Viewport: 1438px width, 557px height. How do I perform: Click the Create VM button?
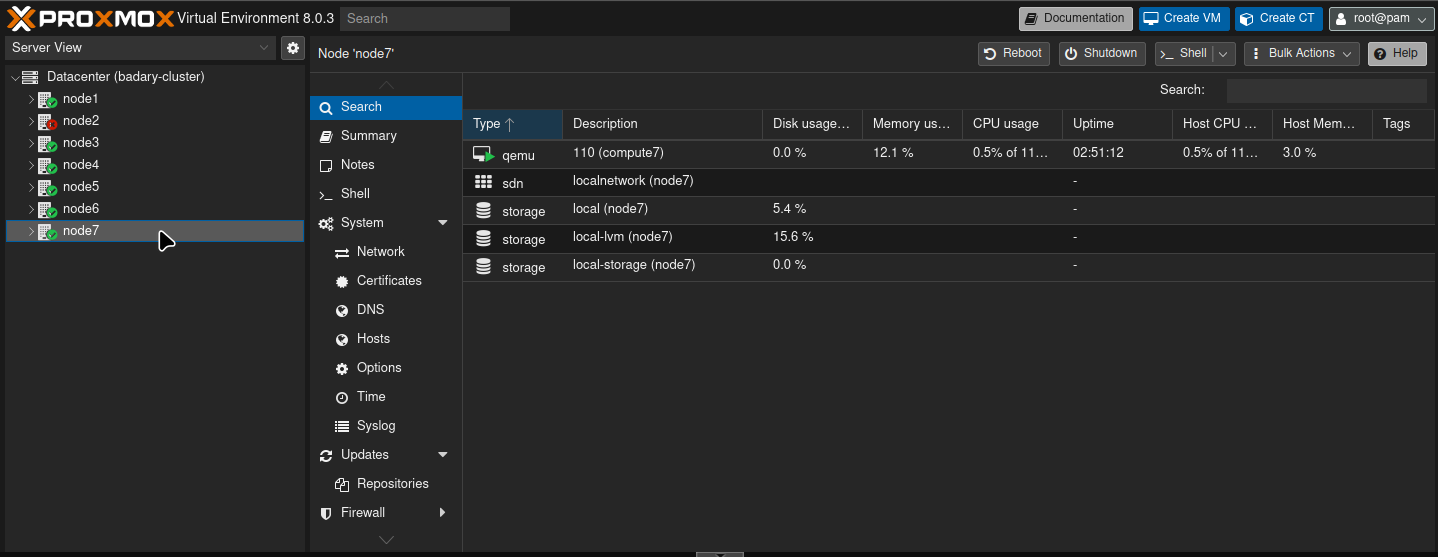point(1184,19)
